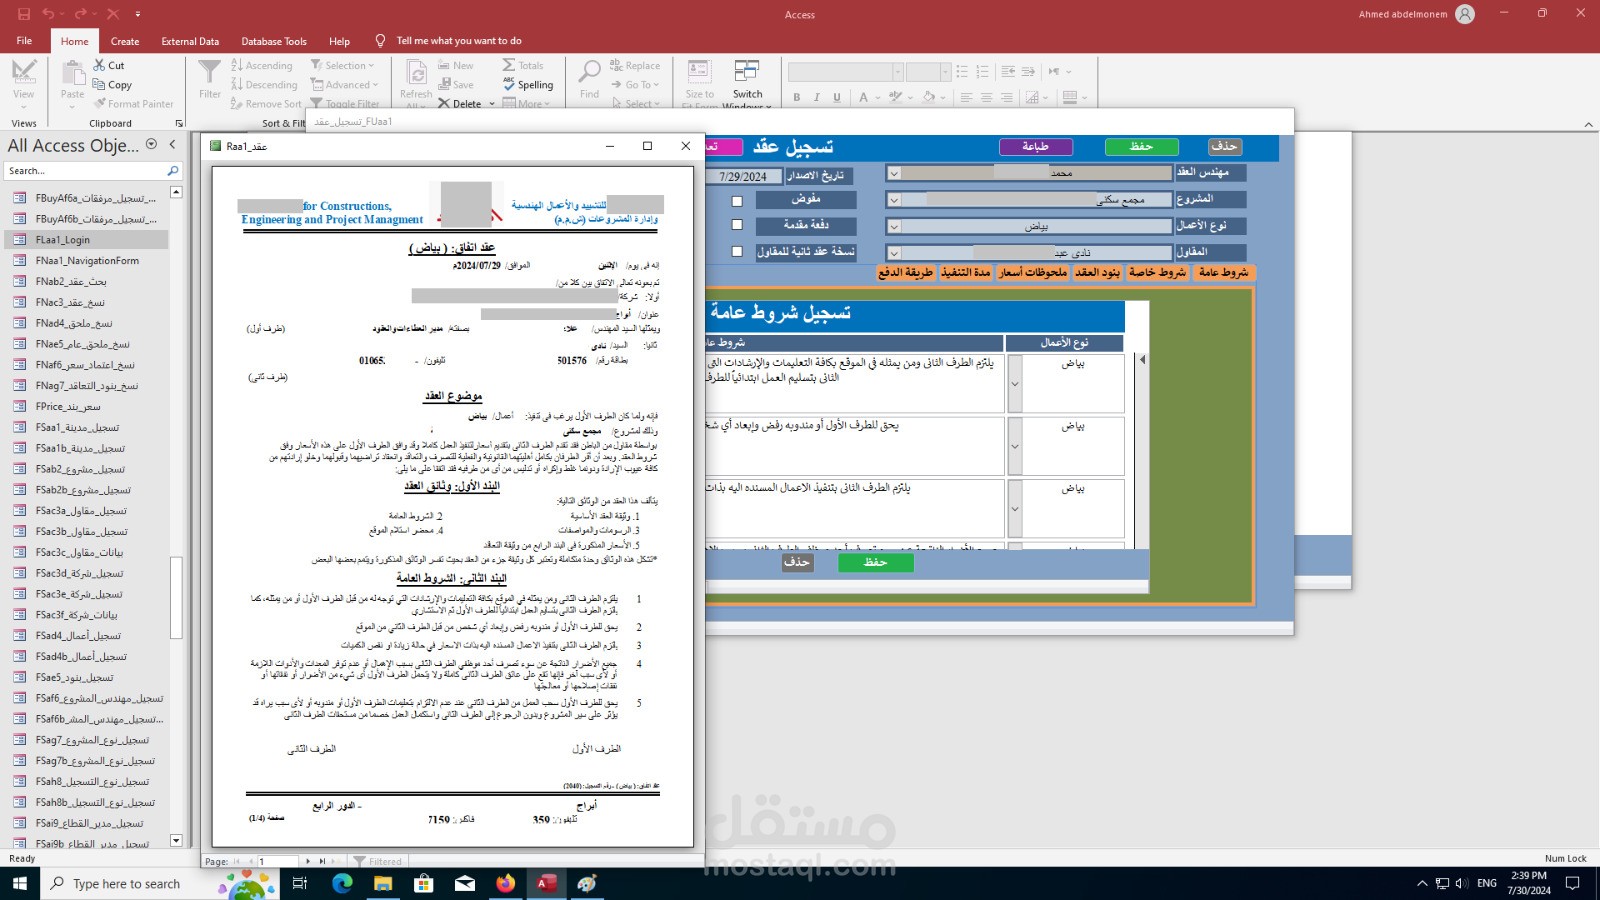Click the Totals sigma icon
The image size is (1600, 900).
pyautogui.click(x=509, y=65)
